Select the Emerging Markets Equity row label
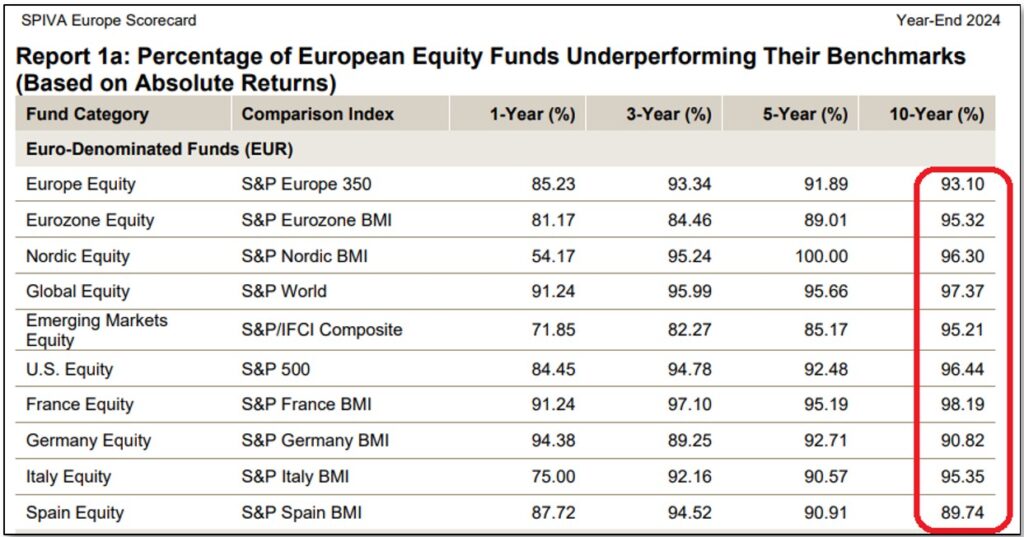Viewport: 1024px width, 537px height. click(x=96, y=329)
